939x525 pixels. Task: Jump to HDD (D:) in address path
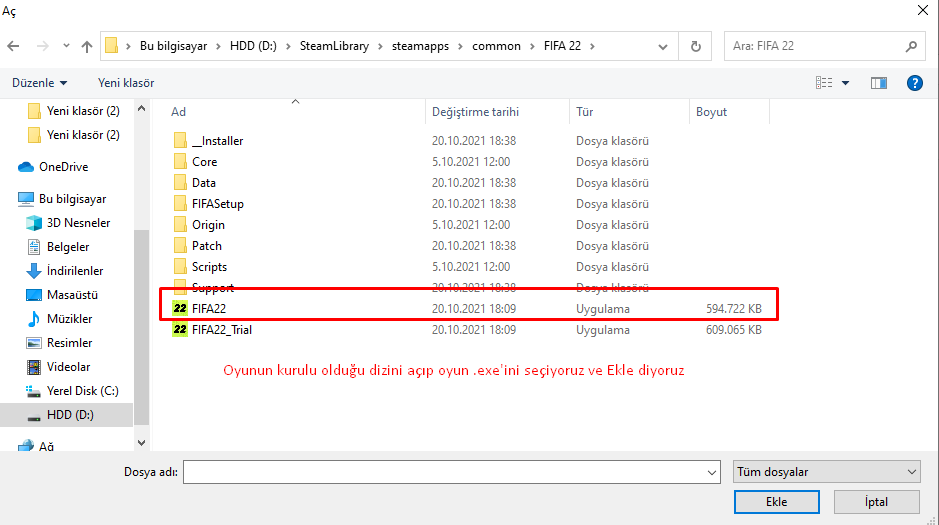pos(253,46)
